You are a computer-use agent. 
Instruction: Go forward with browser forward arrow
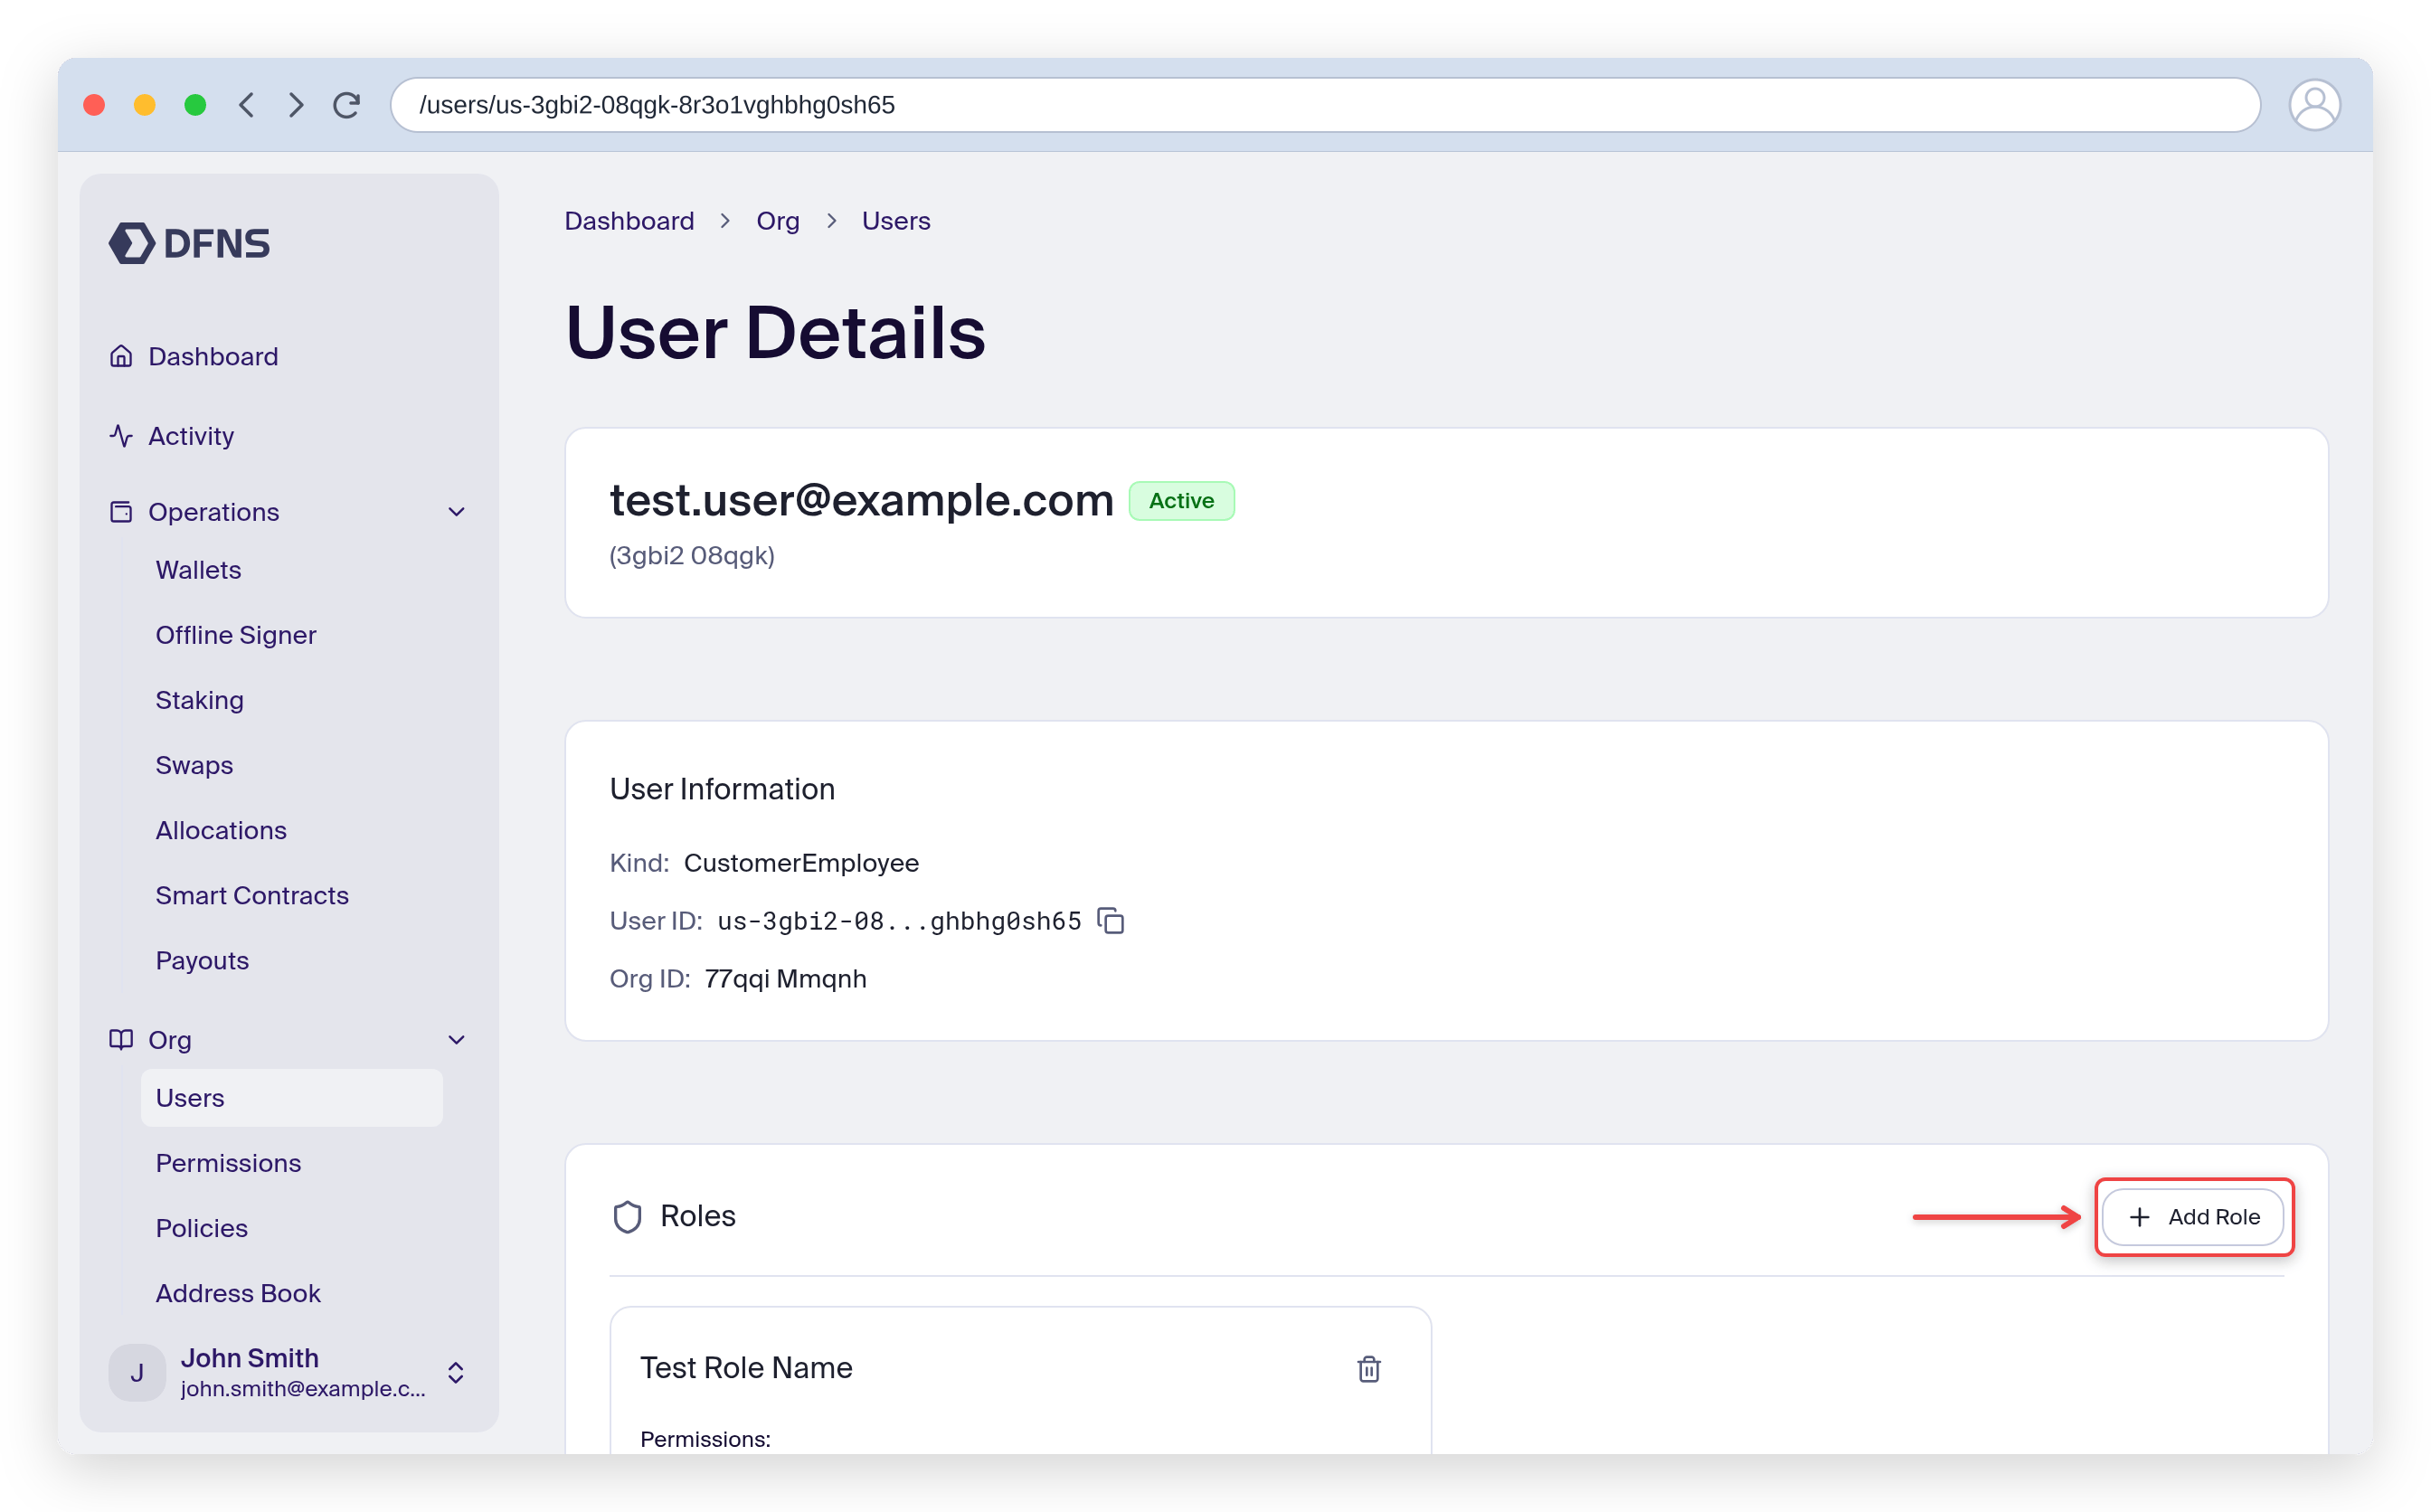coord(295,105)
